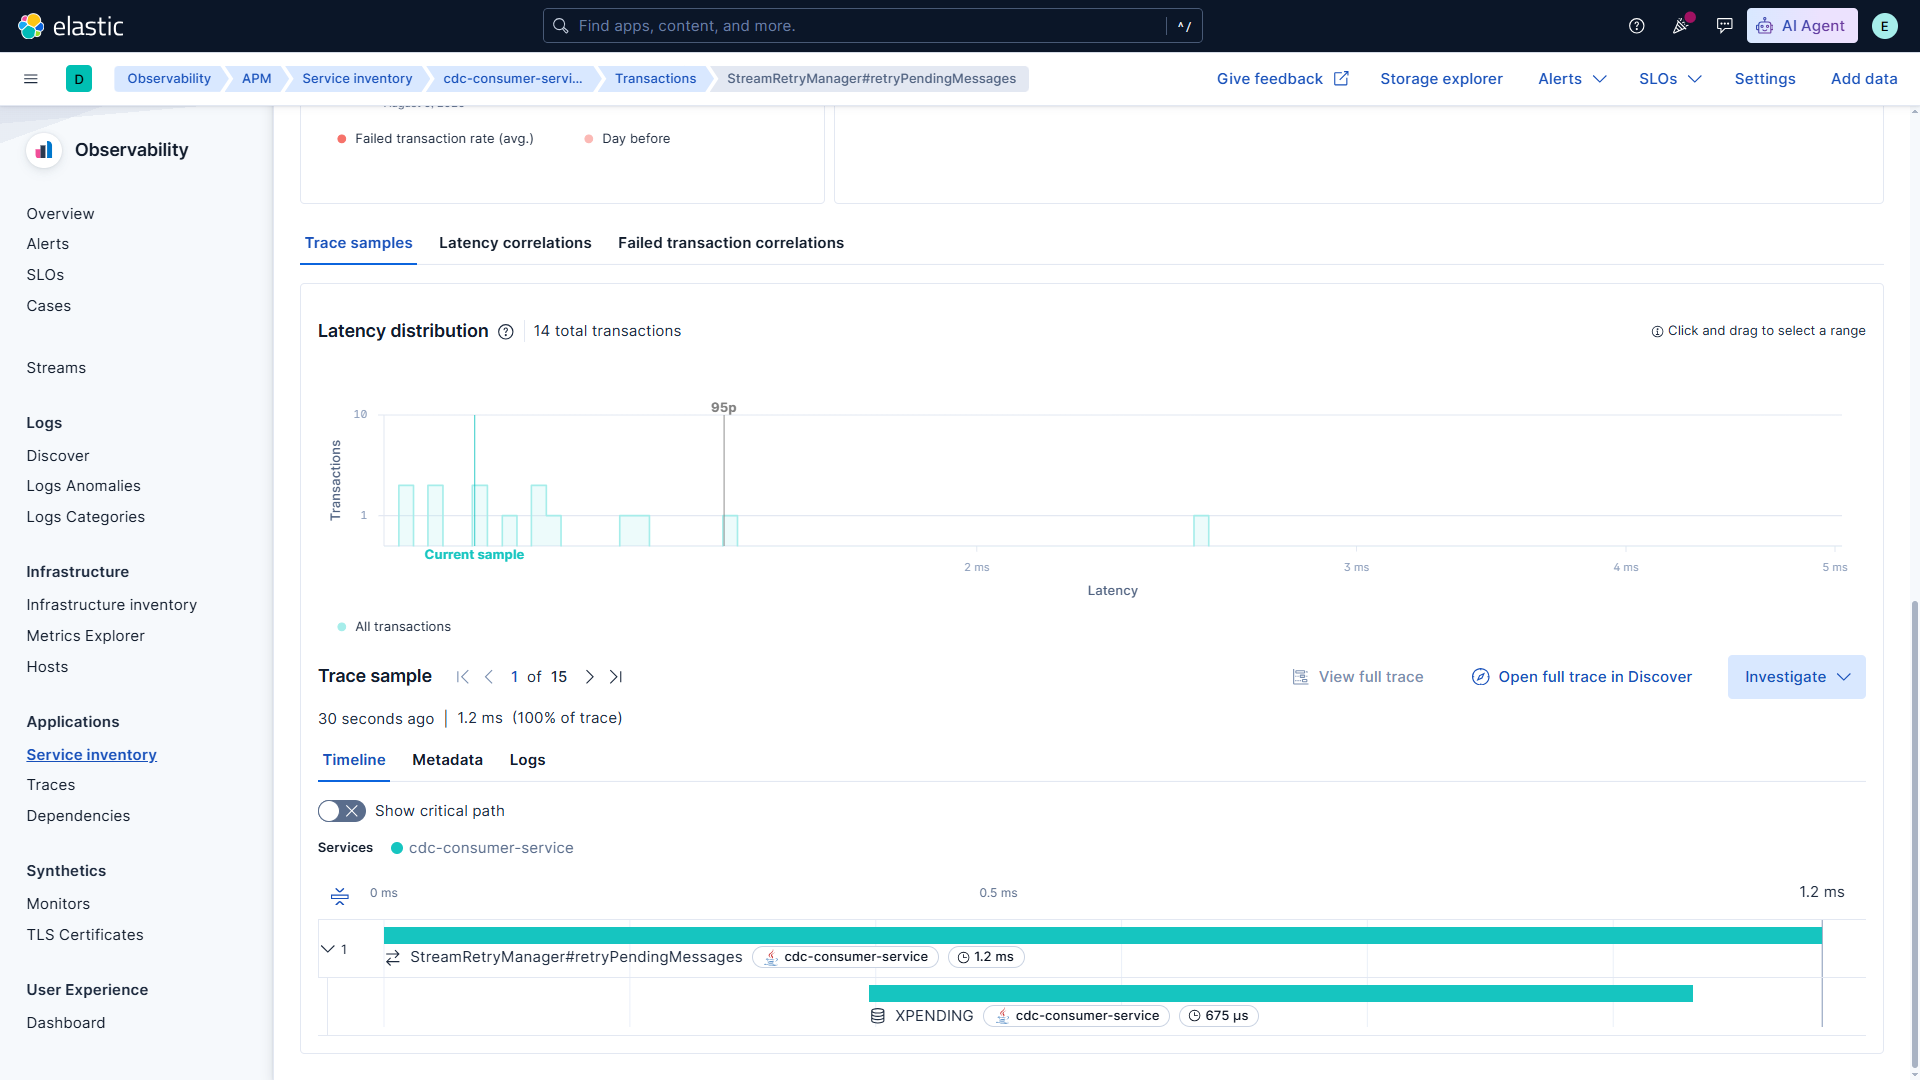Toggle Failed transaction rate legend item

pos(435,139)
